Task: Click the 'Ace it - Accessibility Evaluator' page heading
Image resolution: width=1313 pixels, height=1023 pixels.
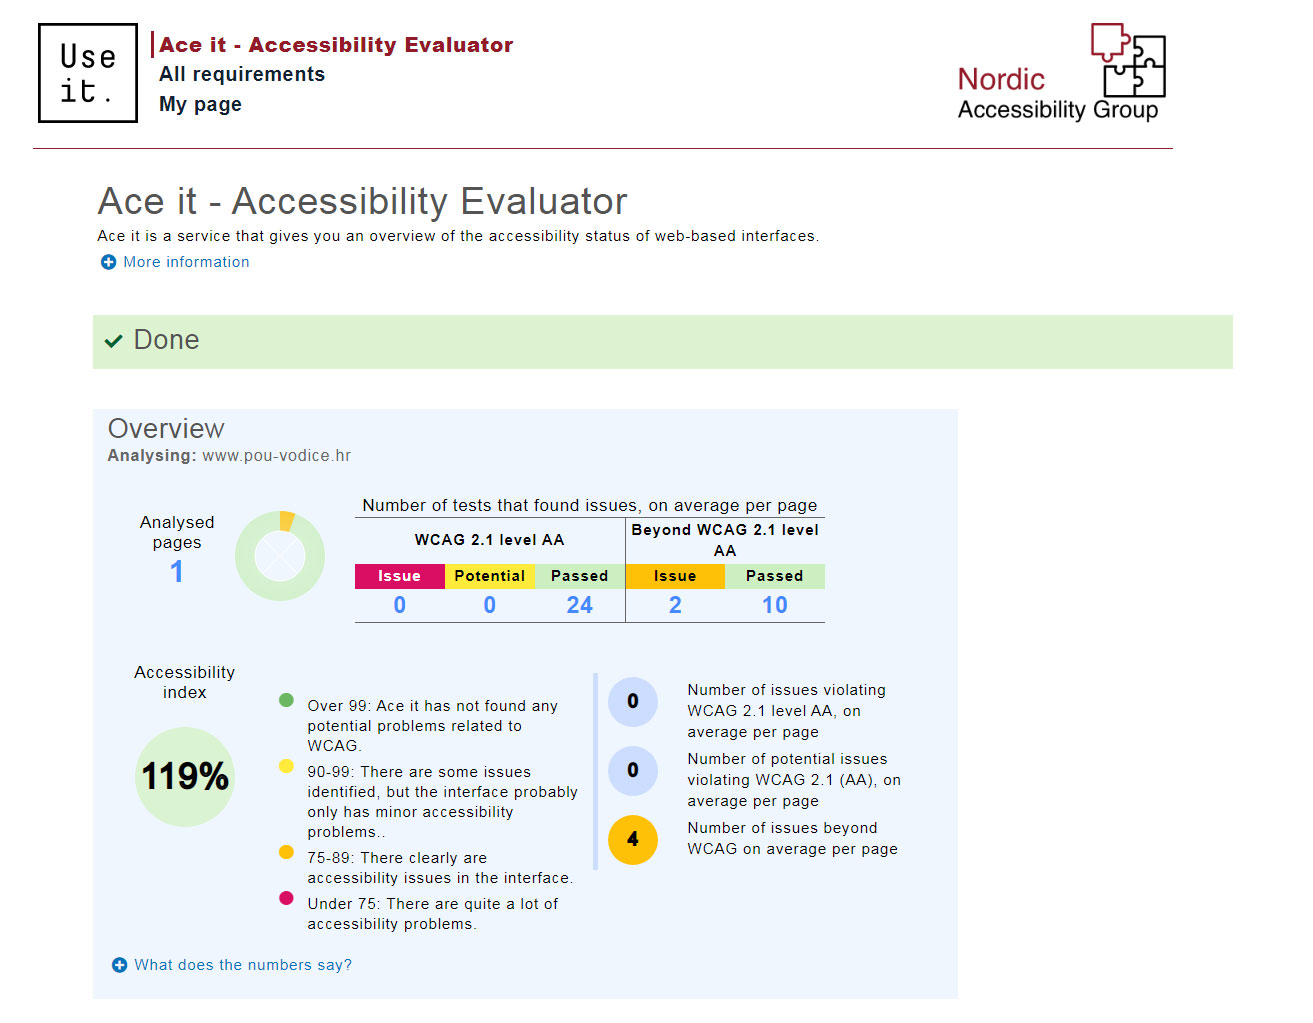Action: (362, 201)
